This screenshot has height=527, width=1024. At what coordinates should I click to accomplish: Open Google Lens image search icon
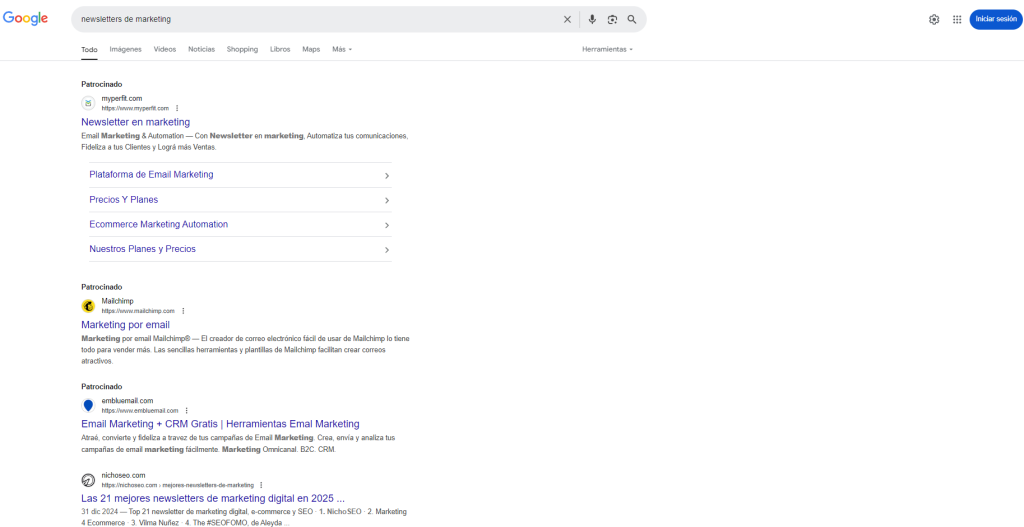click(x=612, y=19)
